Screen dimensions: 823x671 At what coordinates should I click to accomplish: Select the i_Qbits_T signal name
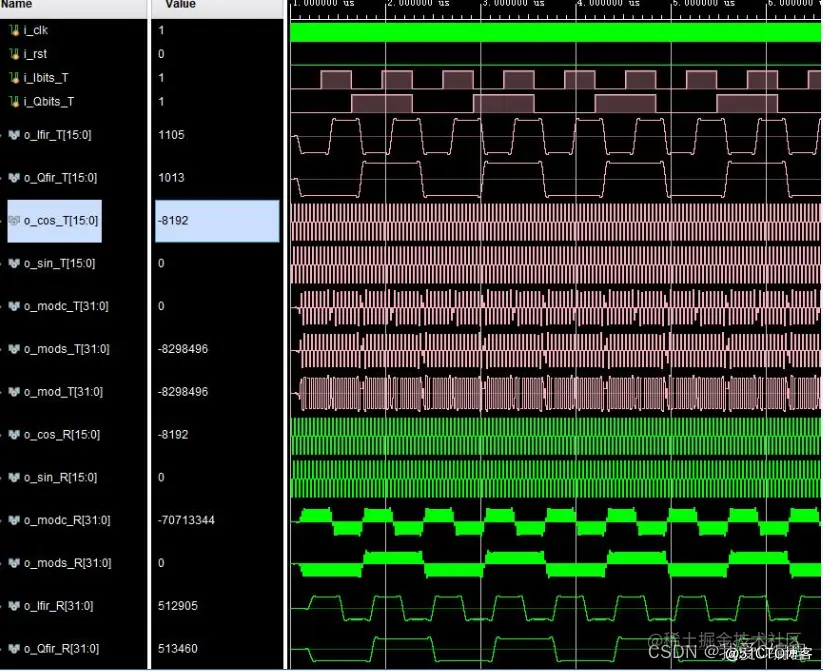(48, 101)
